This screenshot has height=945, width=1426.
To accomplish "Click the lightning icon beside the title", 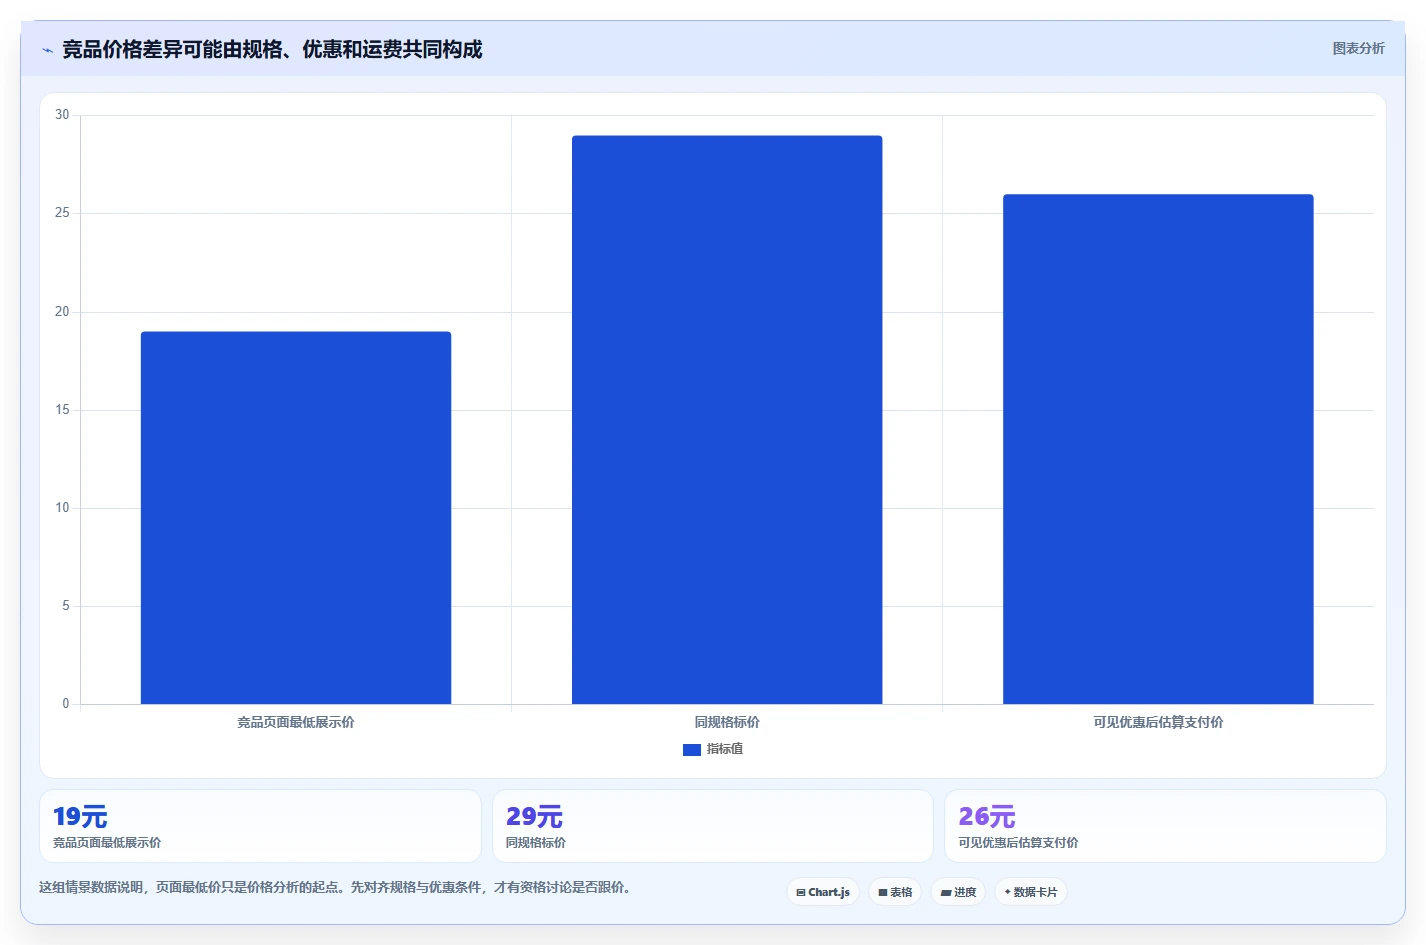I will click(x=47, y=50).
